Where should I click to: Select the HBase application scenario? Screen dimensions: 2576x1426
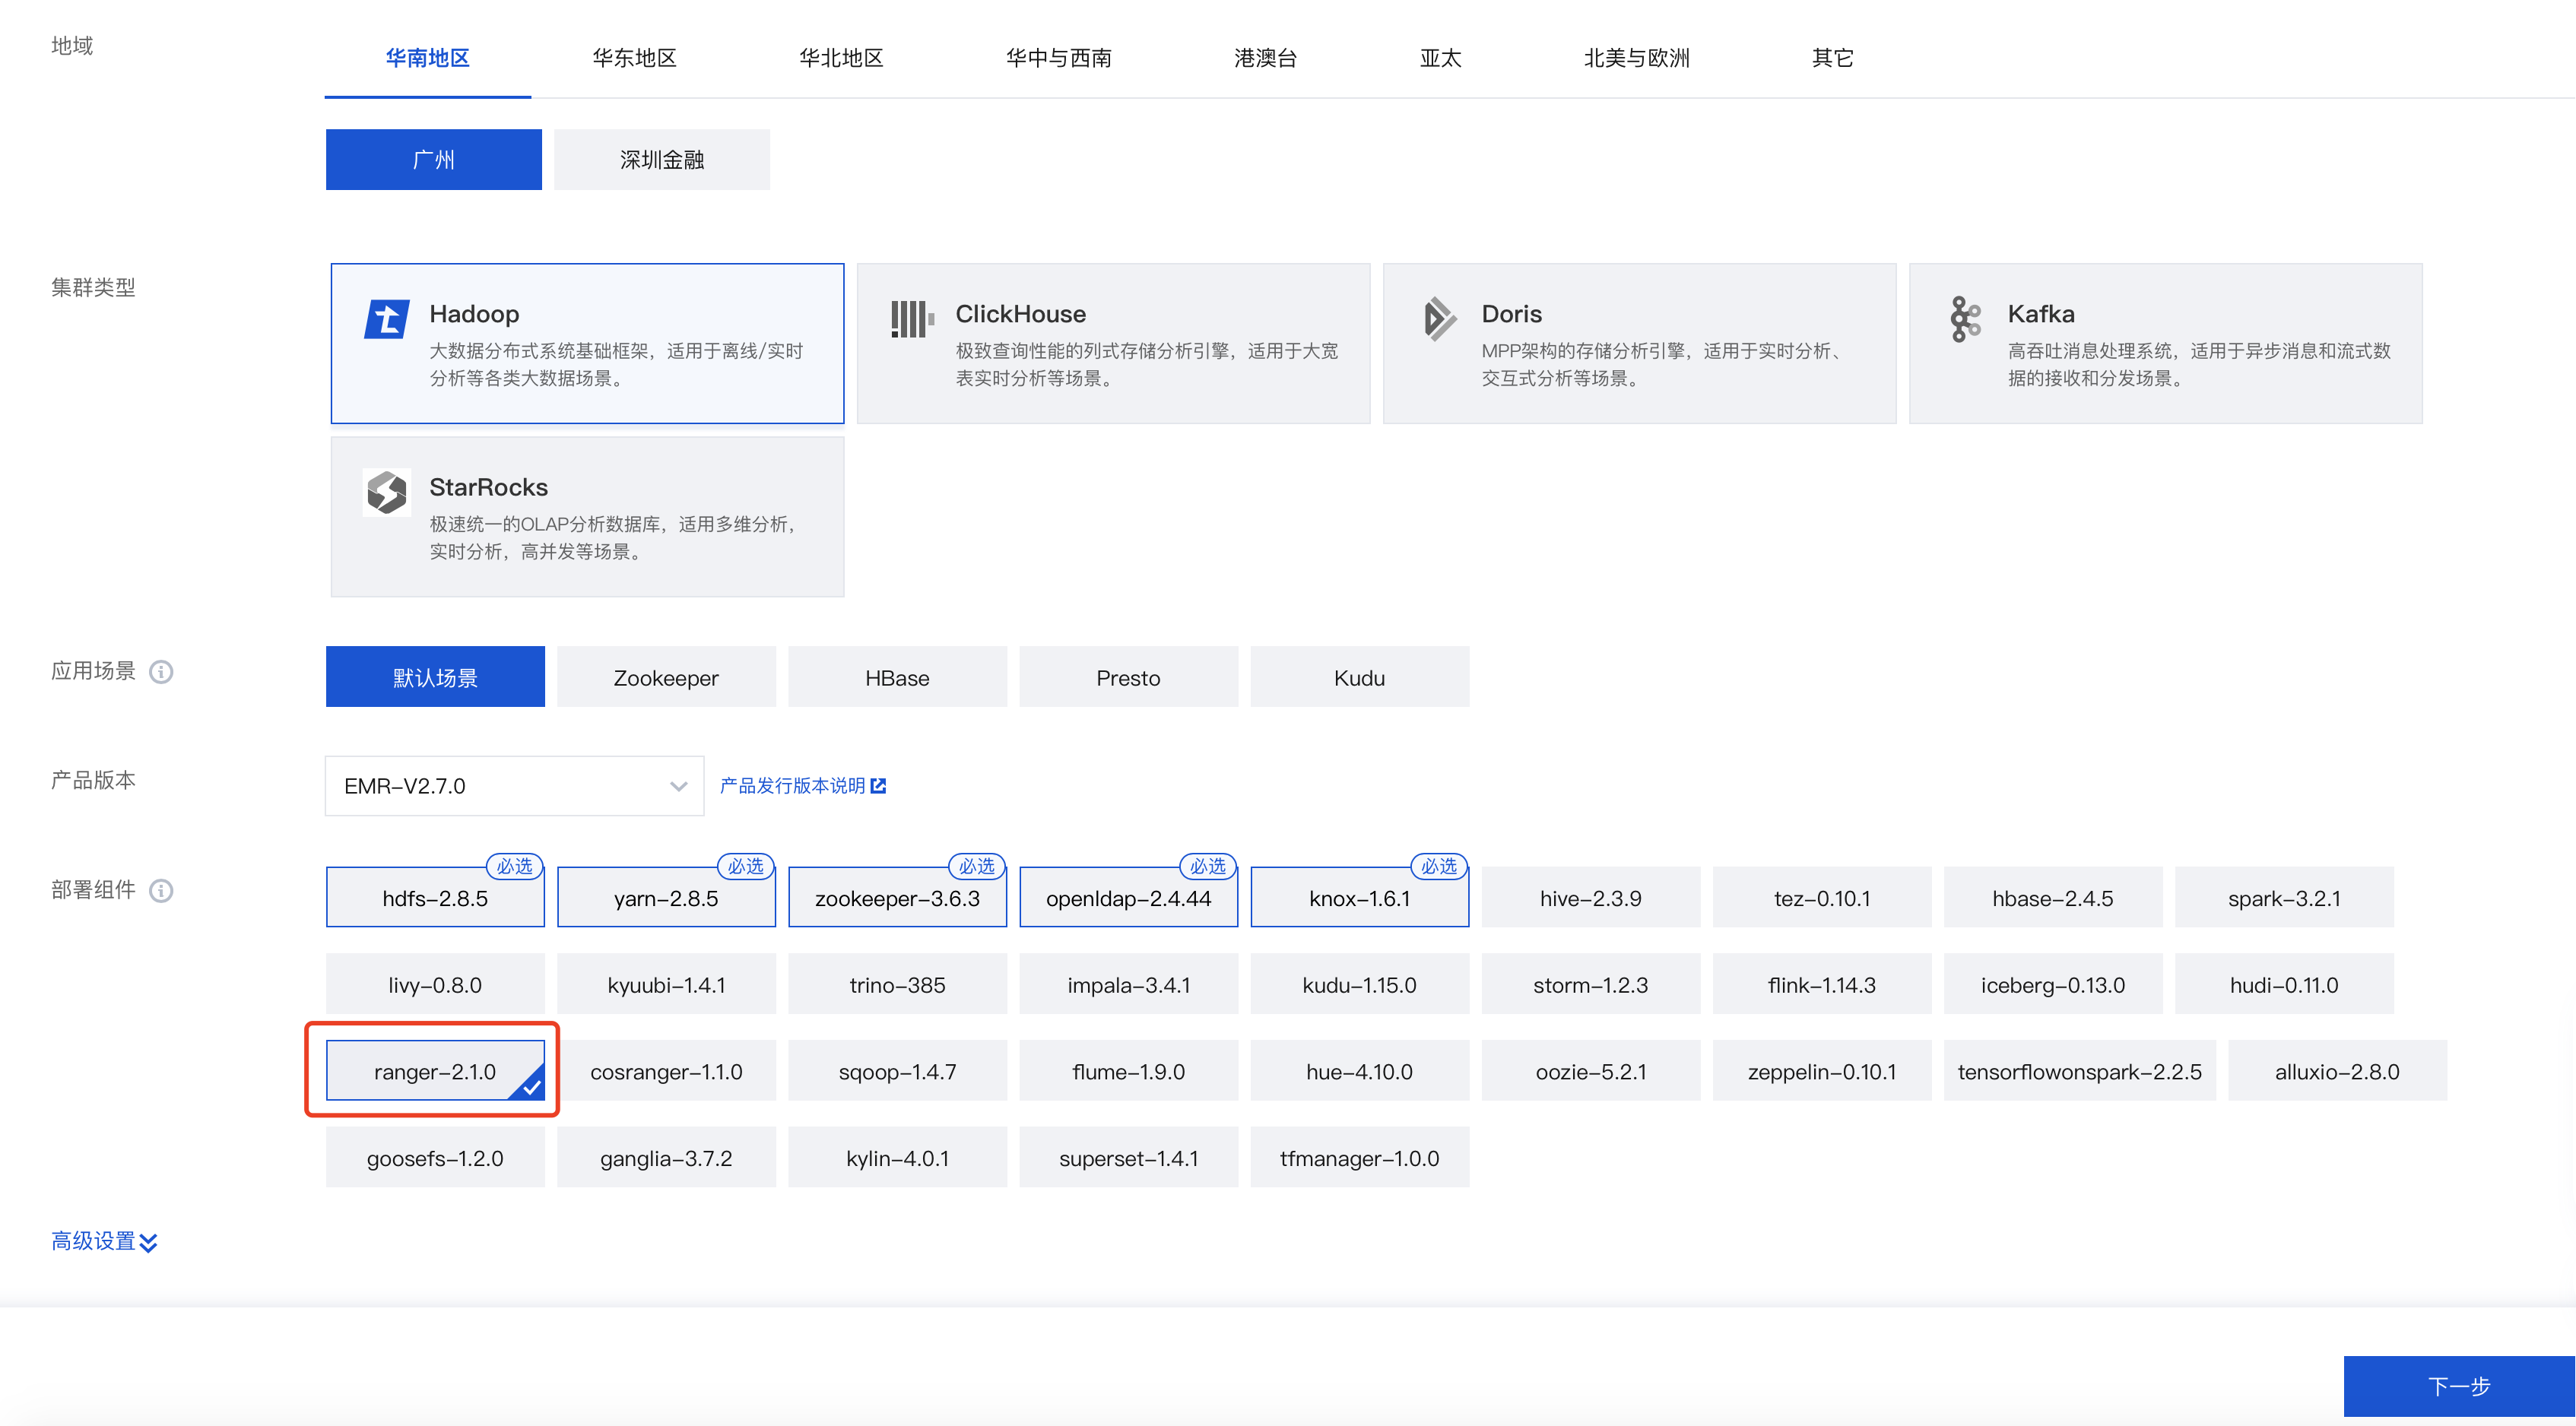pos(896,676)
